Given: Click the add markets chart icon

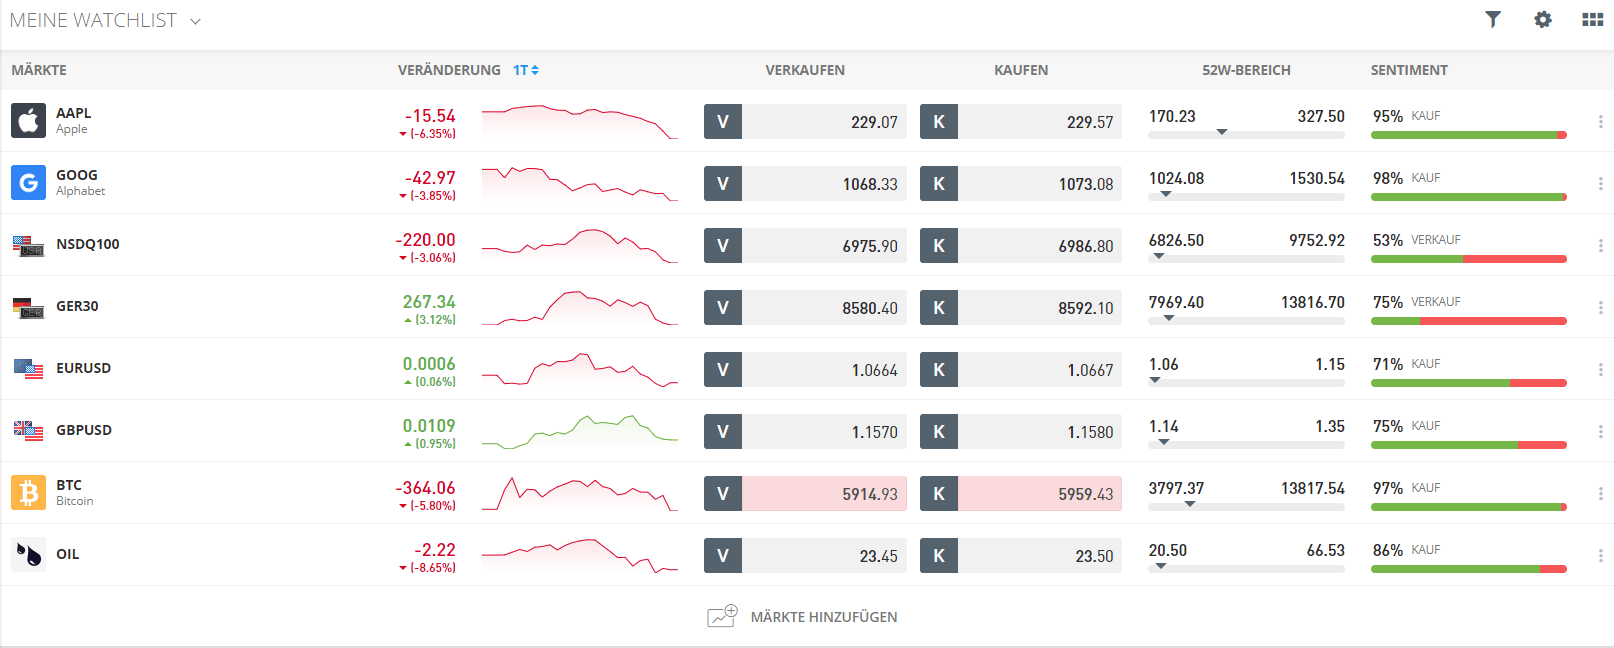Looking at the screenshot, I should coord(722,616).
